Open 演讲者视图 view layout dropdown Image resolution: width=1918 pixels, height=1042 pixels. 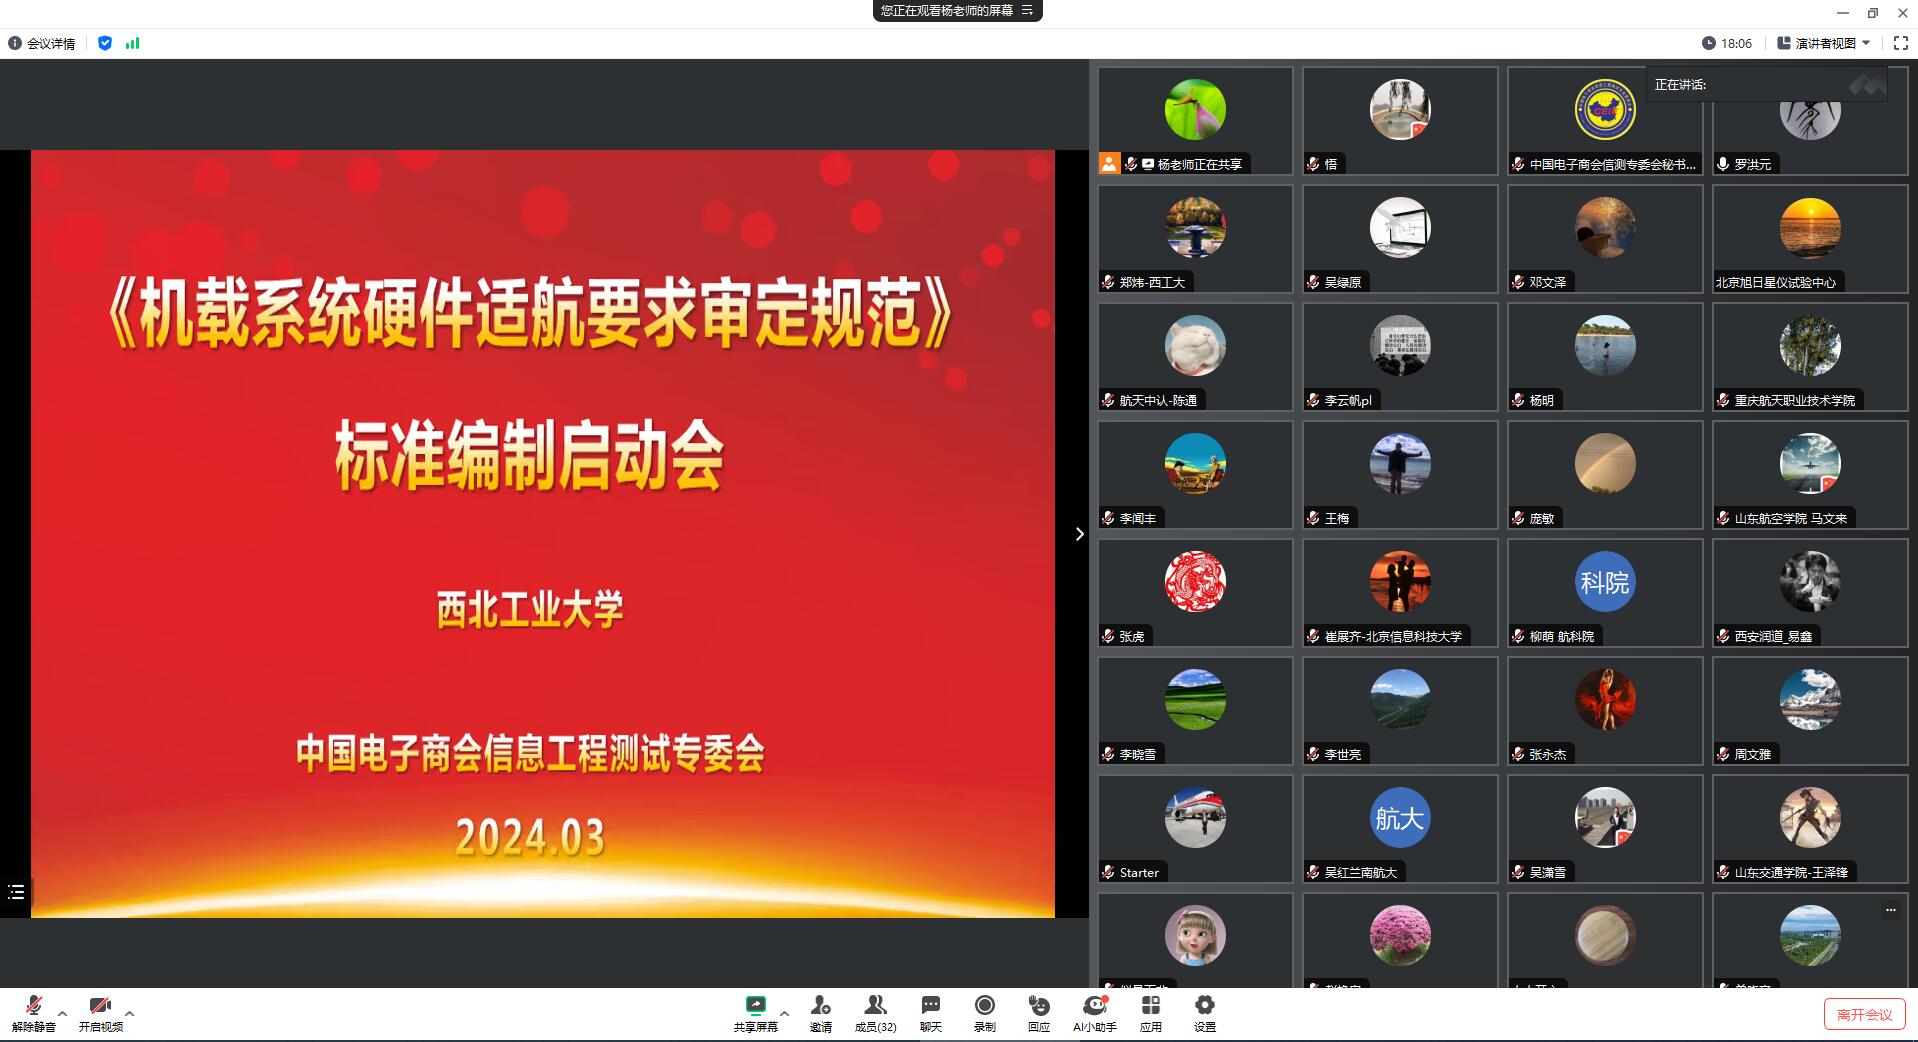pyautogui.click(x=1824, y=43)
